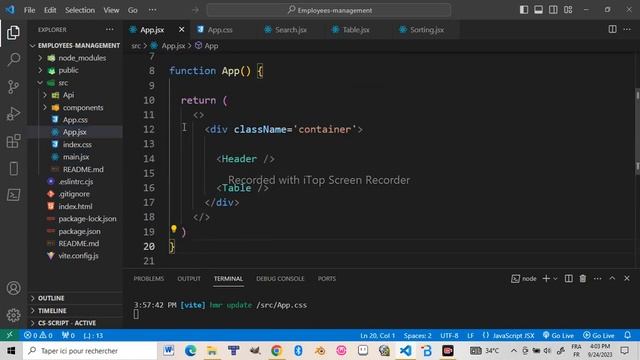Click Windows taskbar search box
Image resolution: width=640 pixels, height=360 pixels.
tap(90, 351)
